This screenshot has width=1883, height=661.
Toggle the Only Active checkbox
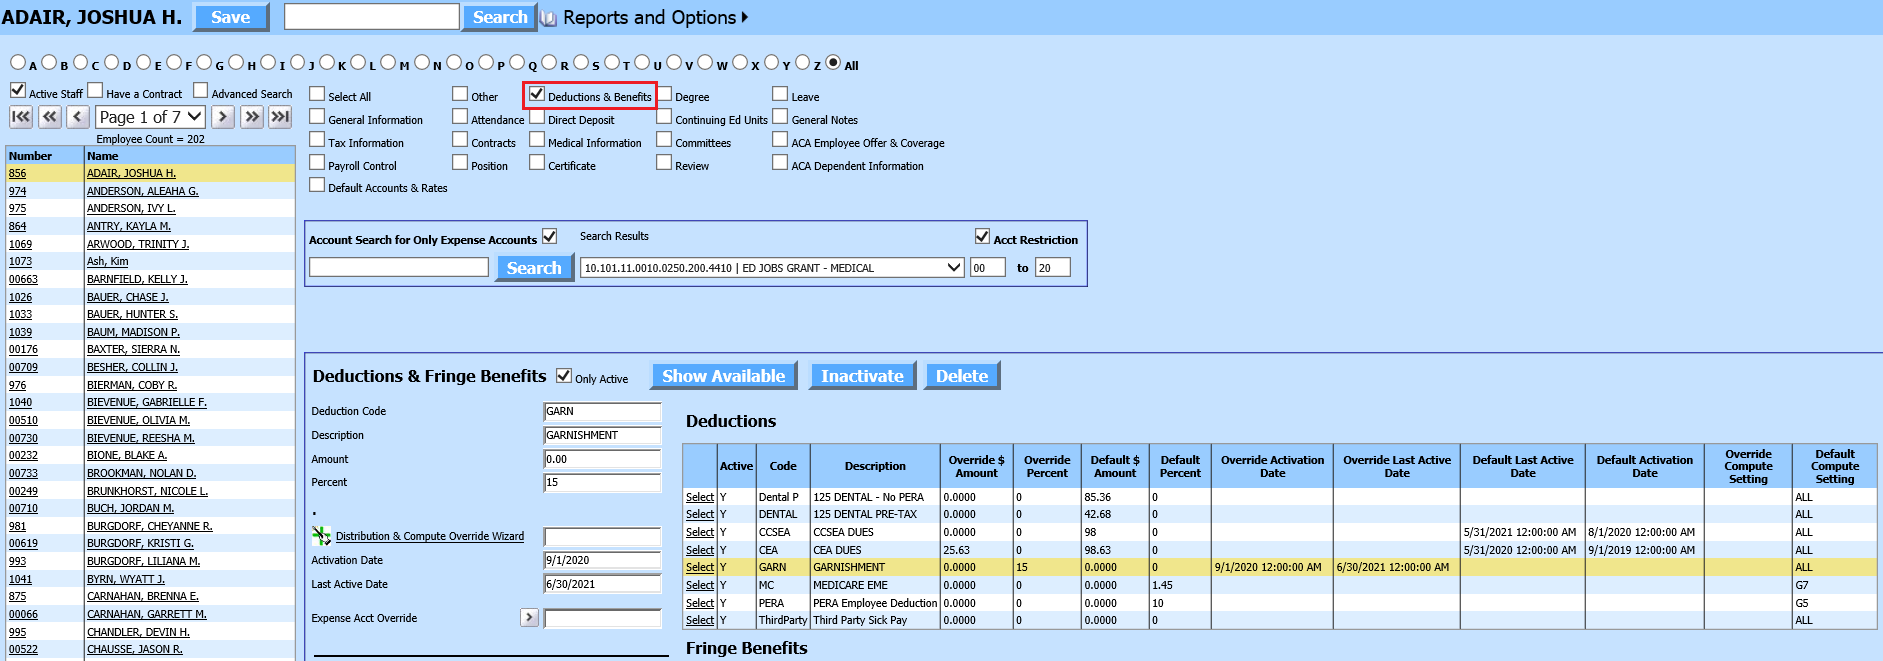(564, 376)
